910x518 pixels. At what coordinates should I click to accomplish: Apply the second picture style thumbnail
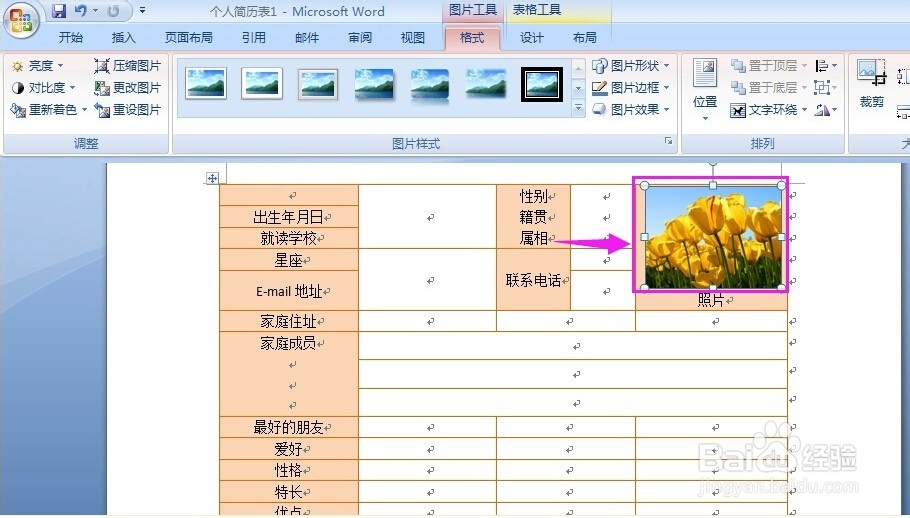coord(262,84)
